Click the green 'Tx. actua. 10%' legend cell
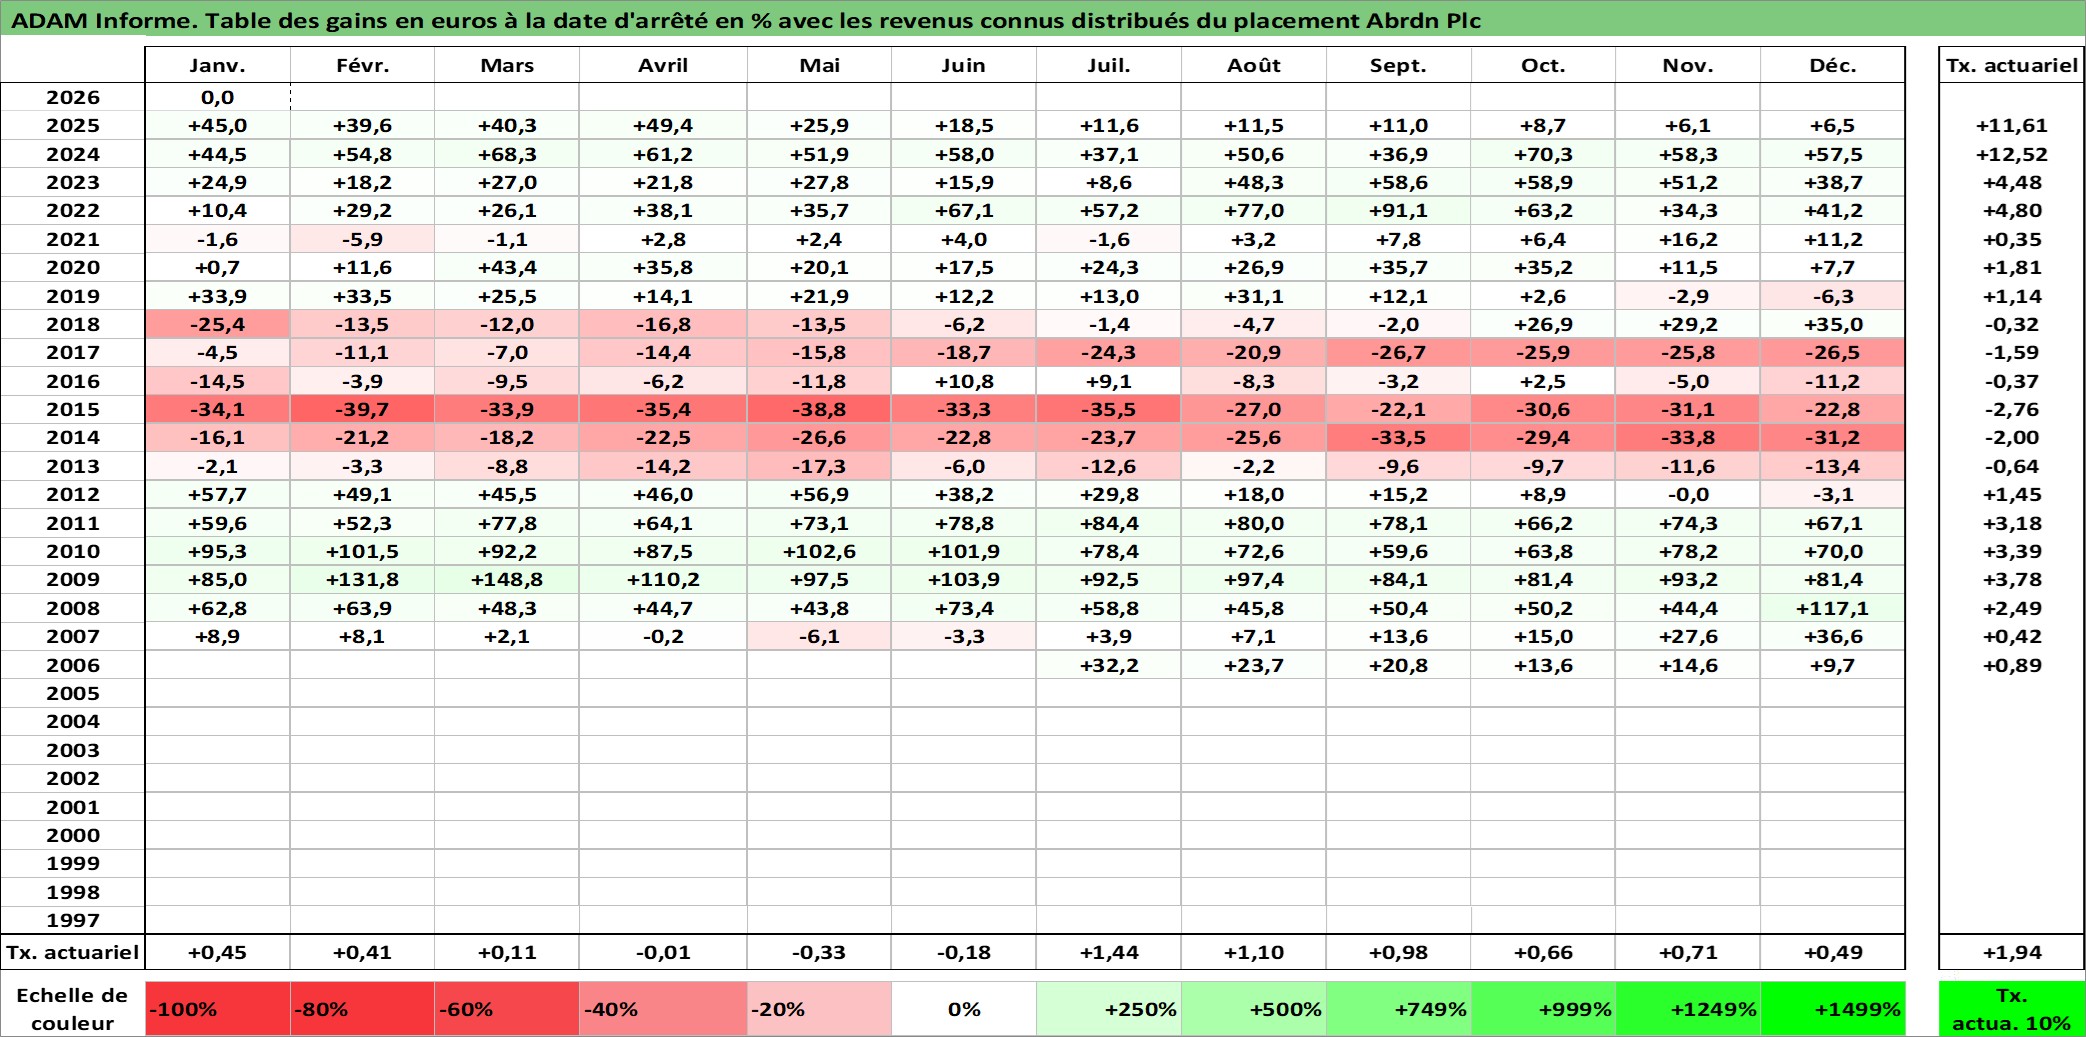The width and height of the screenshot is (2086, 1037). [x=2012, y=1009]
